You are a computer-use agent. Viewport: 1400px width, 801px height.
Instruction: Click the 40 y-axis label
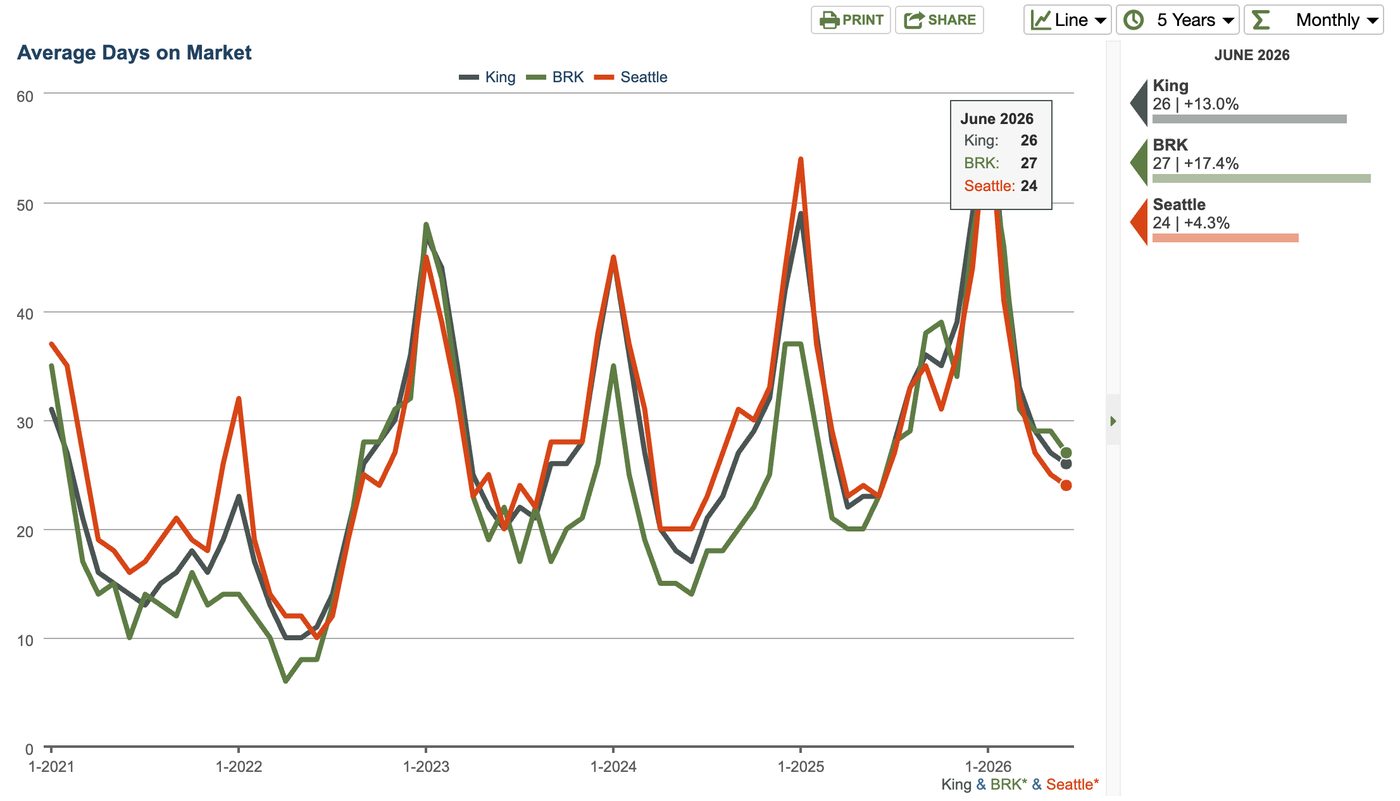point(24,313)
